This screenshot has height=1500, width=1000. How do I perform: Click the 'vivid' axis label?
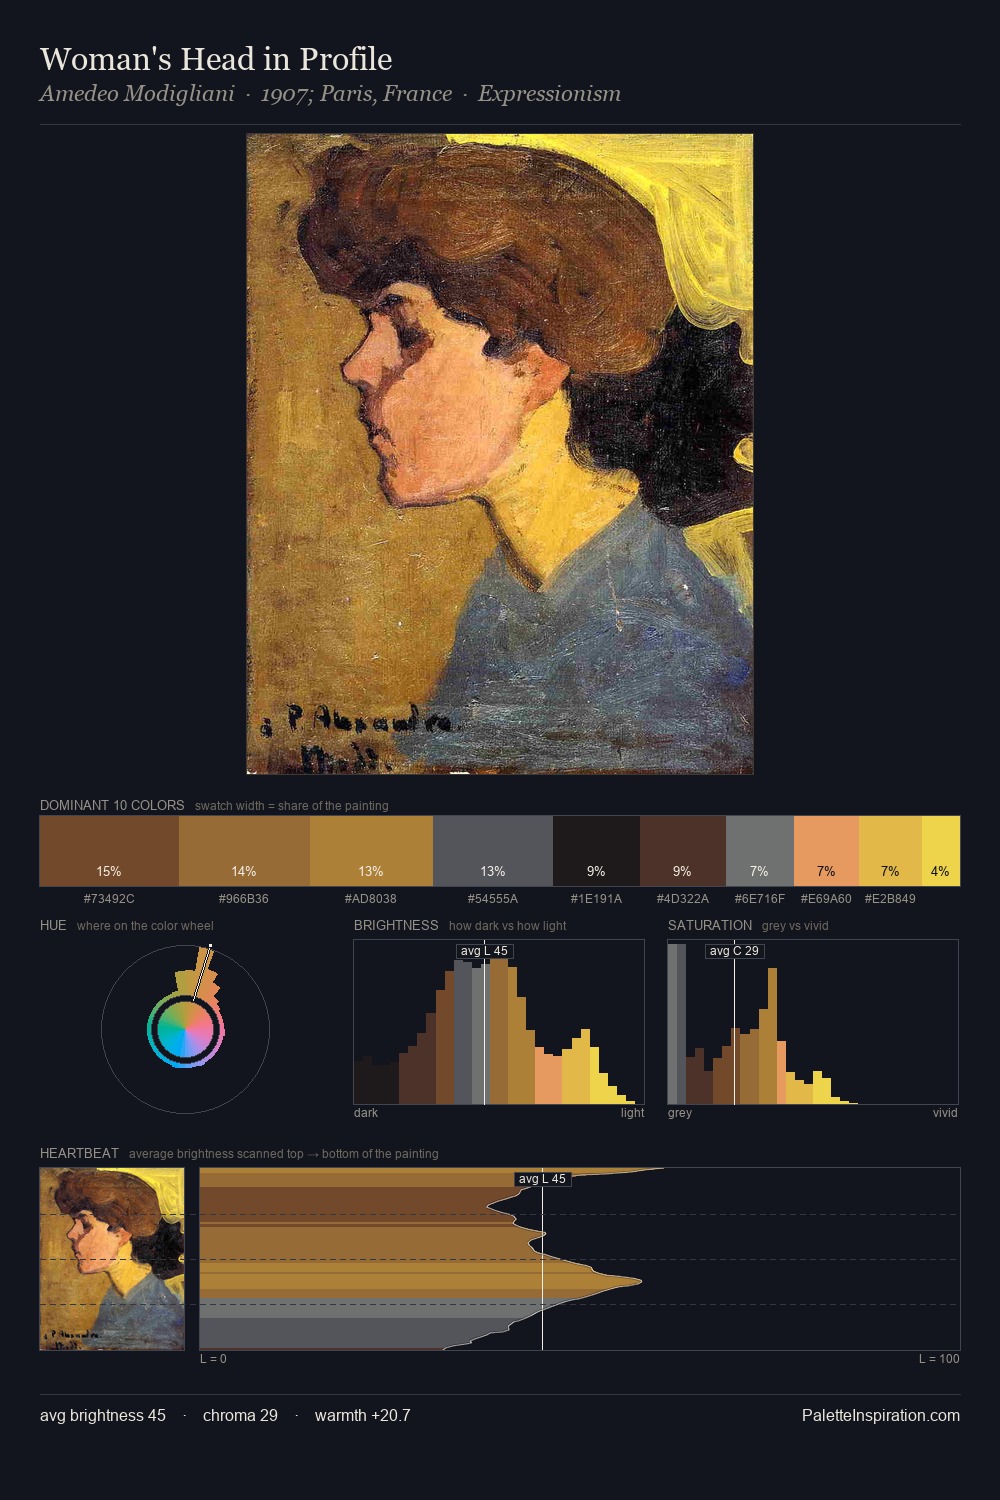945,1113
